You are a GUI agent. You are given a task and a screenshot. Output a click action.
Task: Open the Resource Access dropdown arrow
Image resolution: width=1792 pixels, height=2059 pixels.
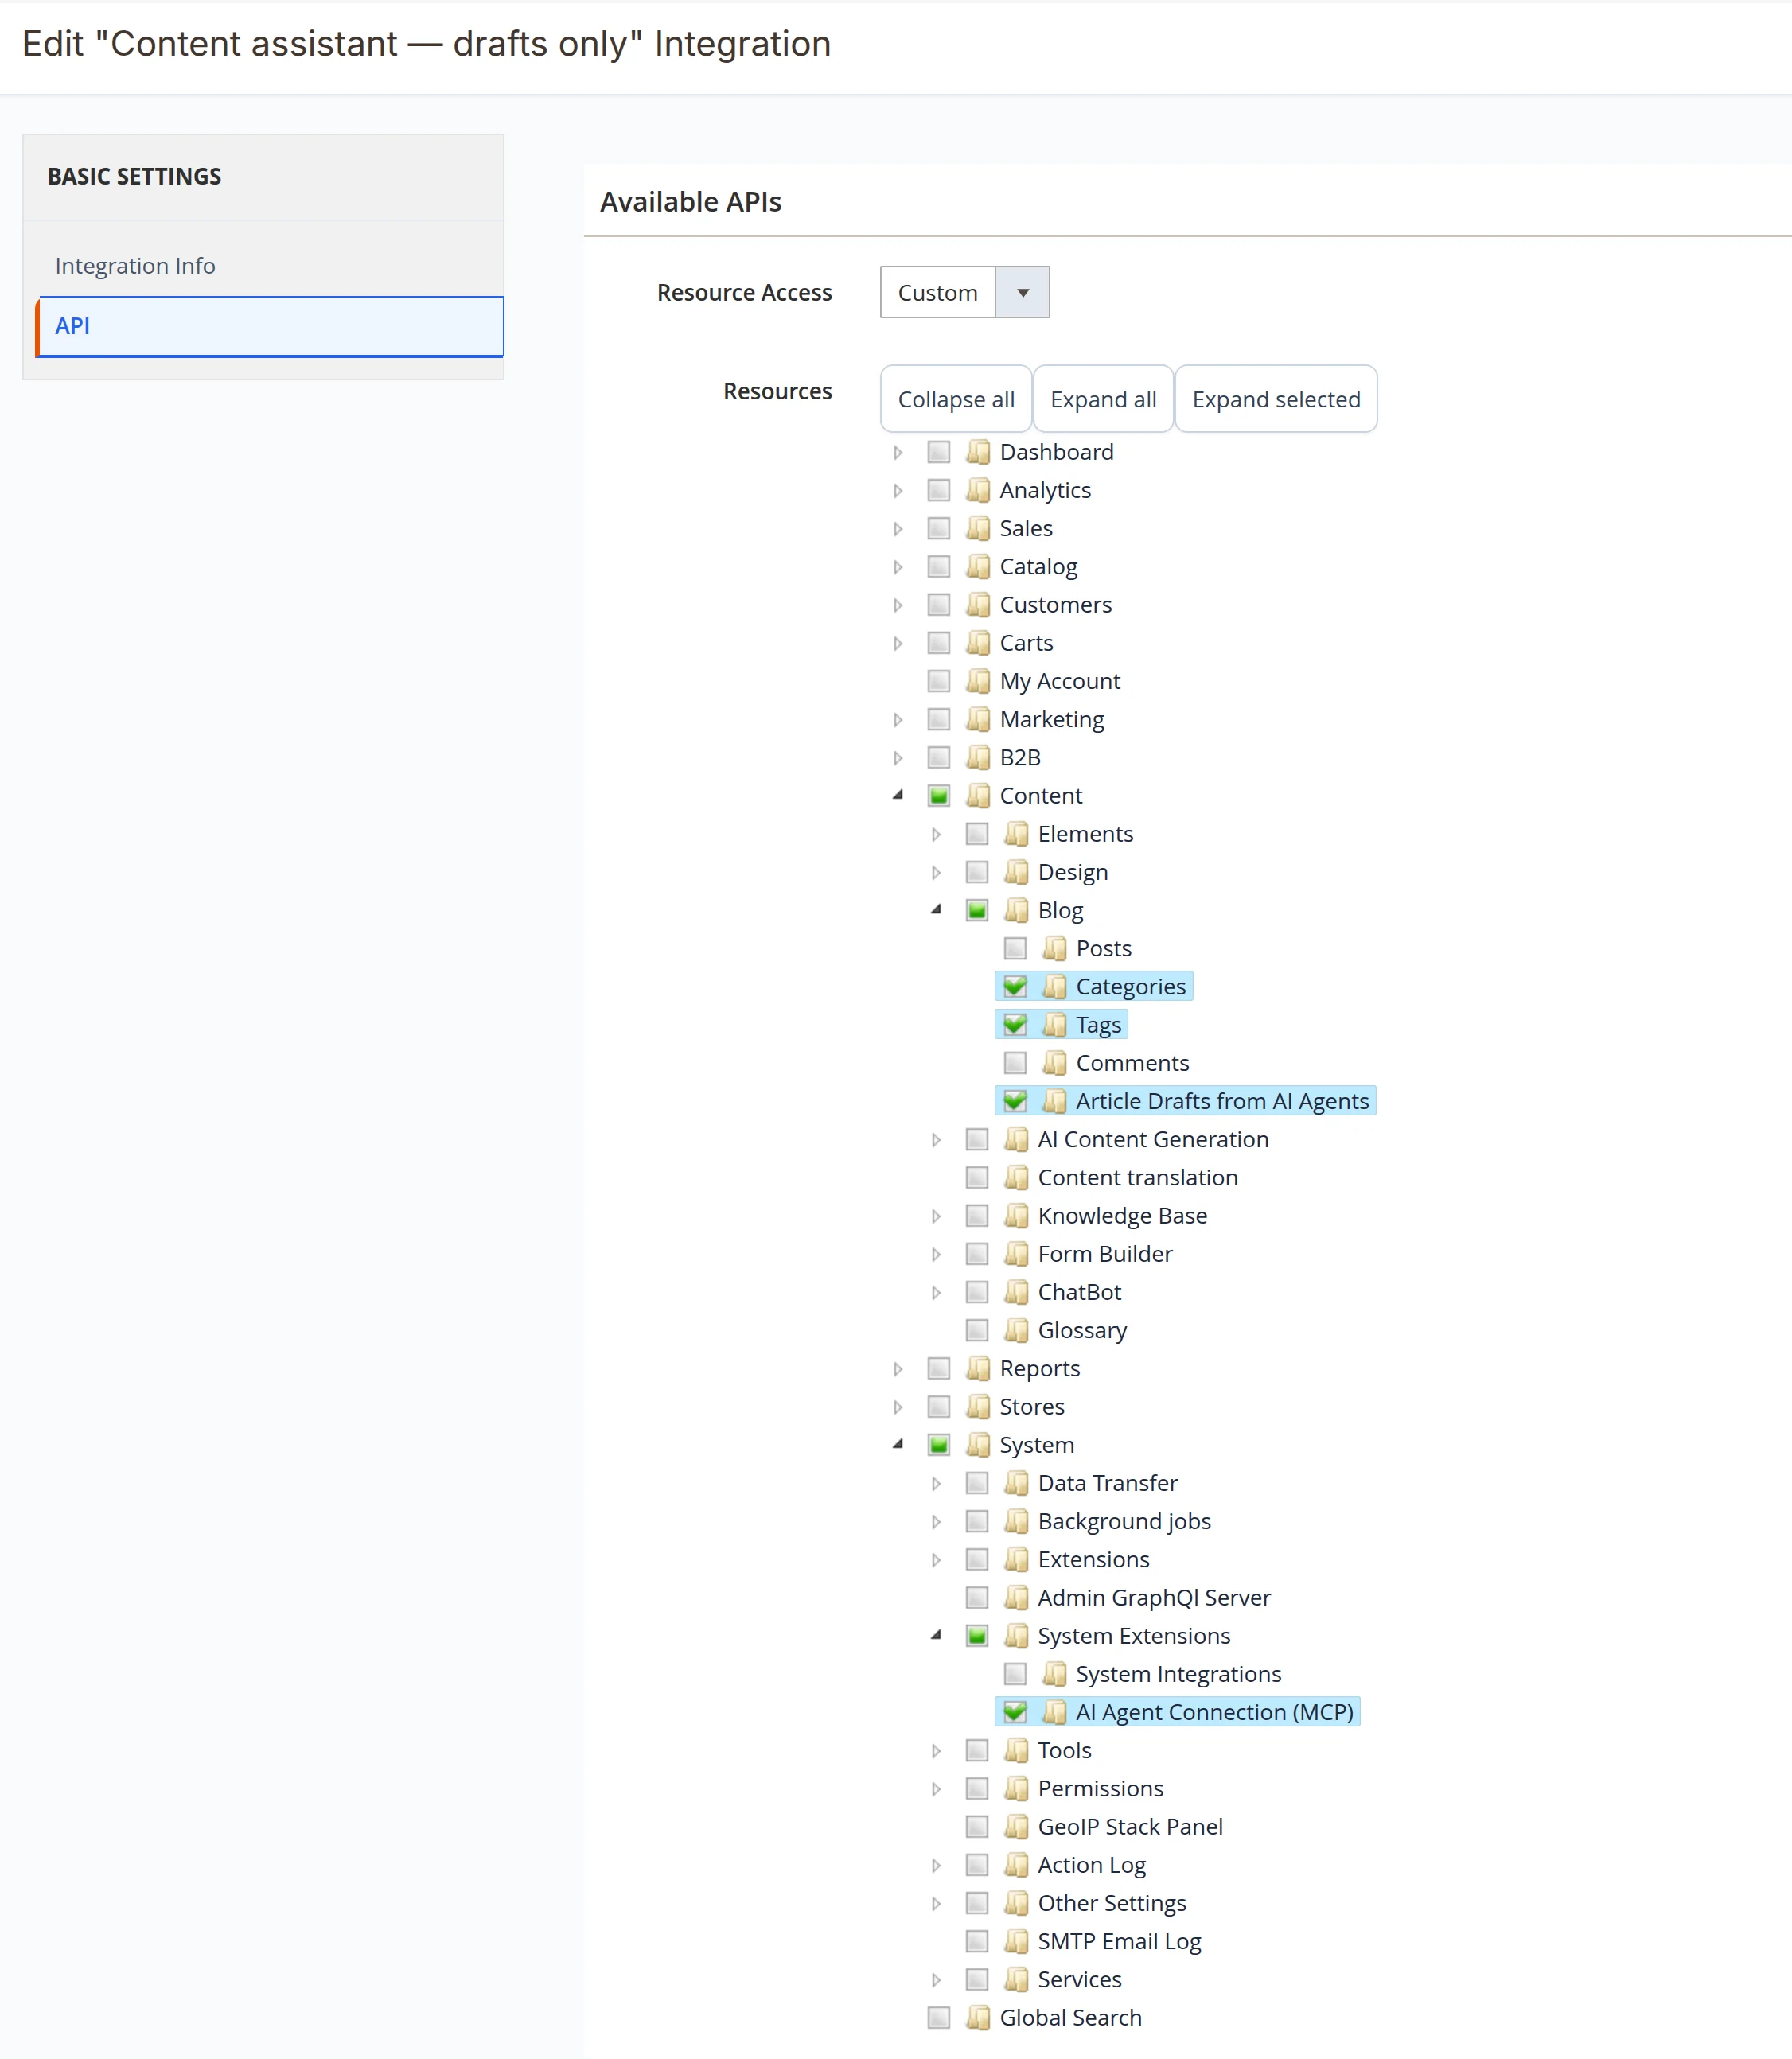coord(1022,293)
